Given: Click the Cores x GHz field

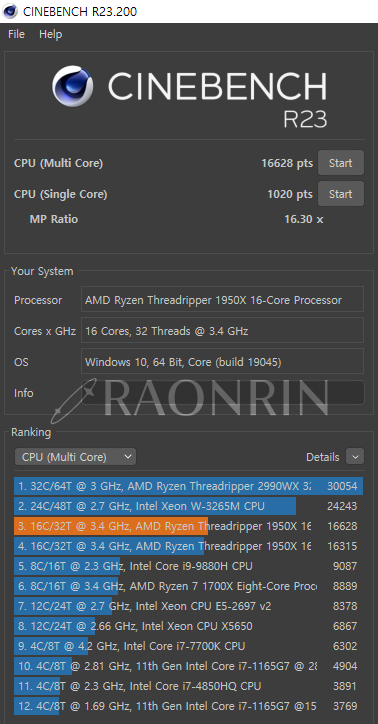Looking at the screenshot, I should pos(222,331).
